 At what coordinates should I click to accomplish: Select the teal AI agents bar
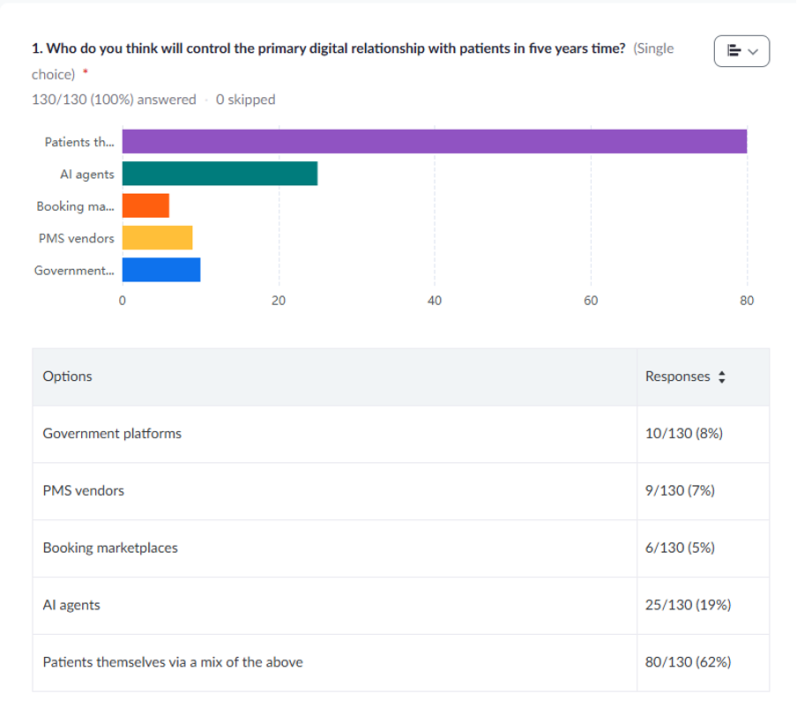coord(219,174)
